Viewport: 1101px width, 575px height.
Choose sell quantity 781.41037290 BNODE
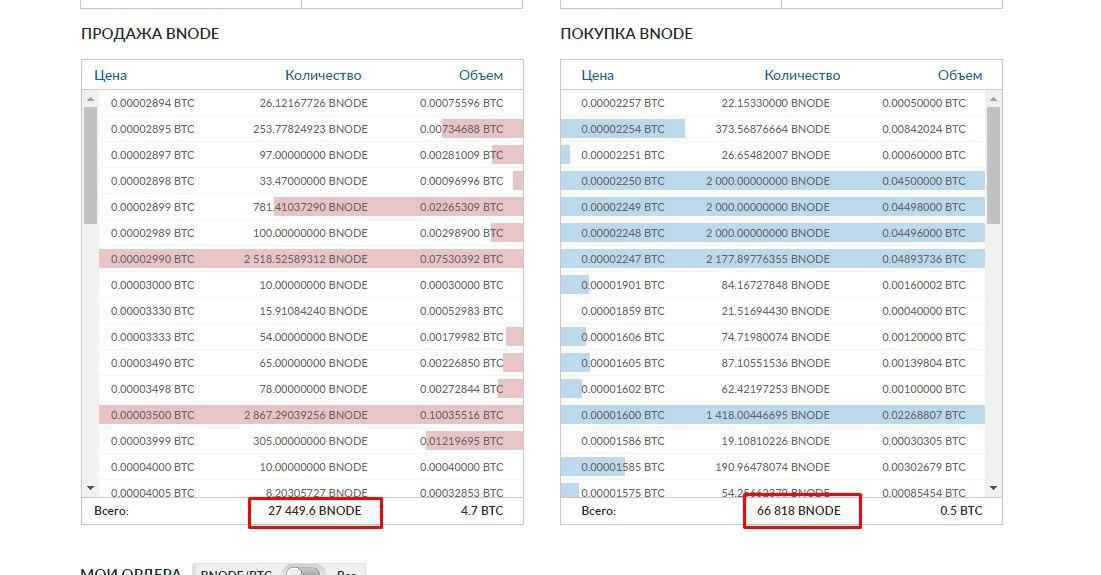click(x=310, y=207)
